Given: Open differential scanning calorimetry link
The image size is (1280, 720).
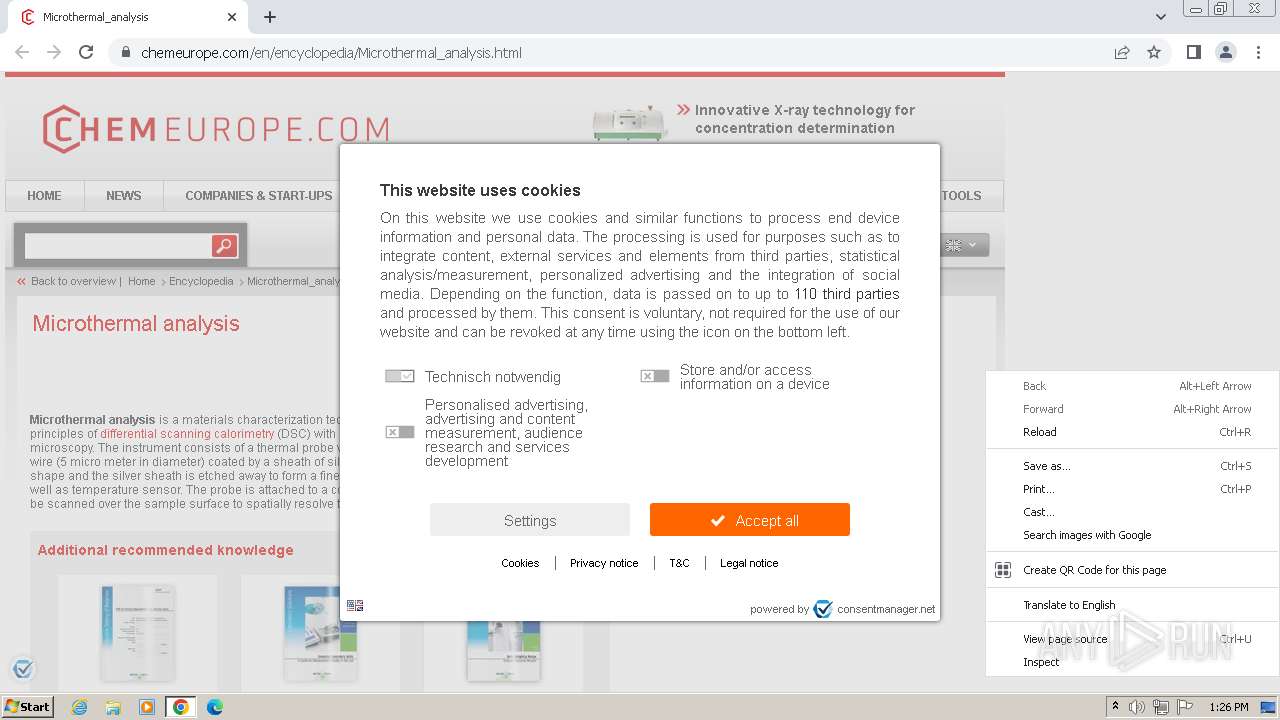Looking at the screenshot, I should (x=187, y=434).
